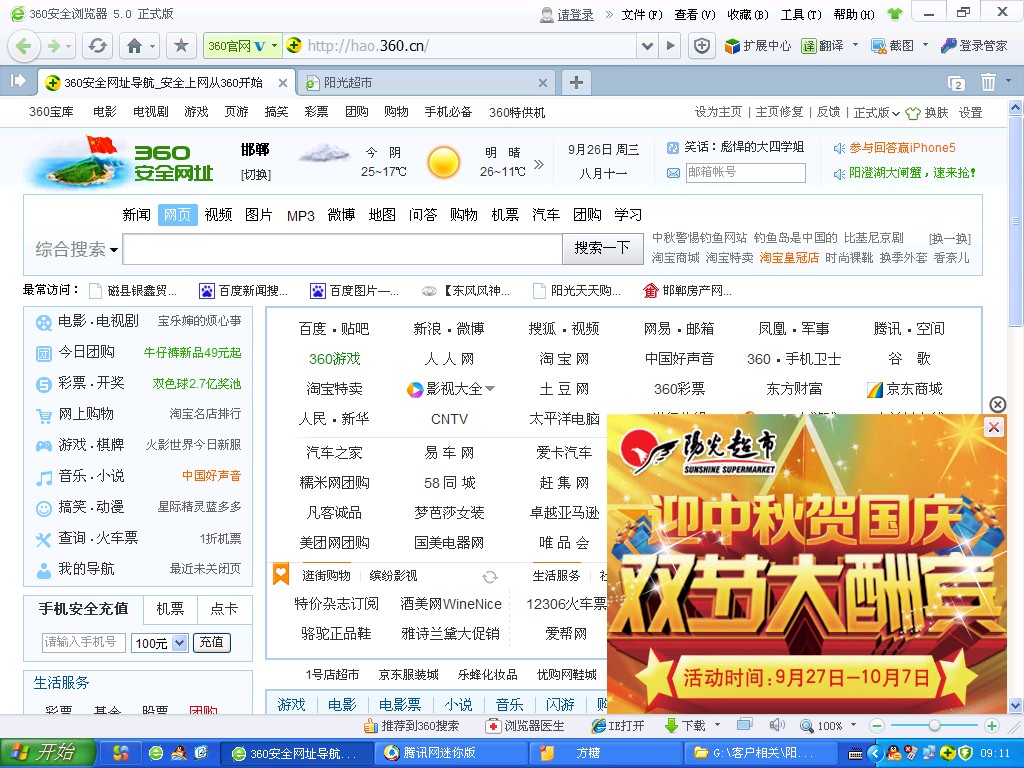Viewport: 1024px width, 768px height.
Task: Open the 文件(F) menu
Action: click(642, 14)
